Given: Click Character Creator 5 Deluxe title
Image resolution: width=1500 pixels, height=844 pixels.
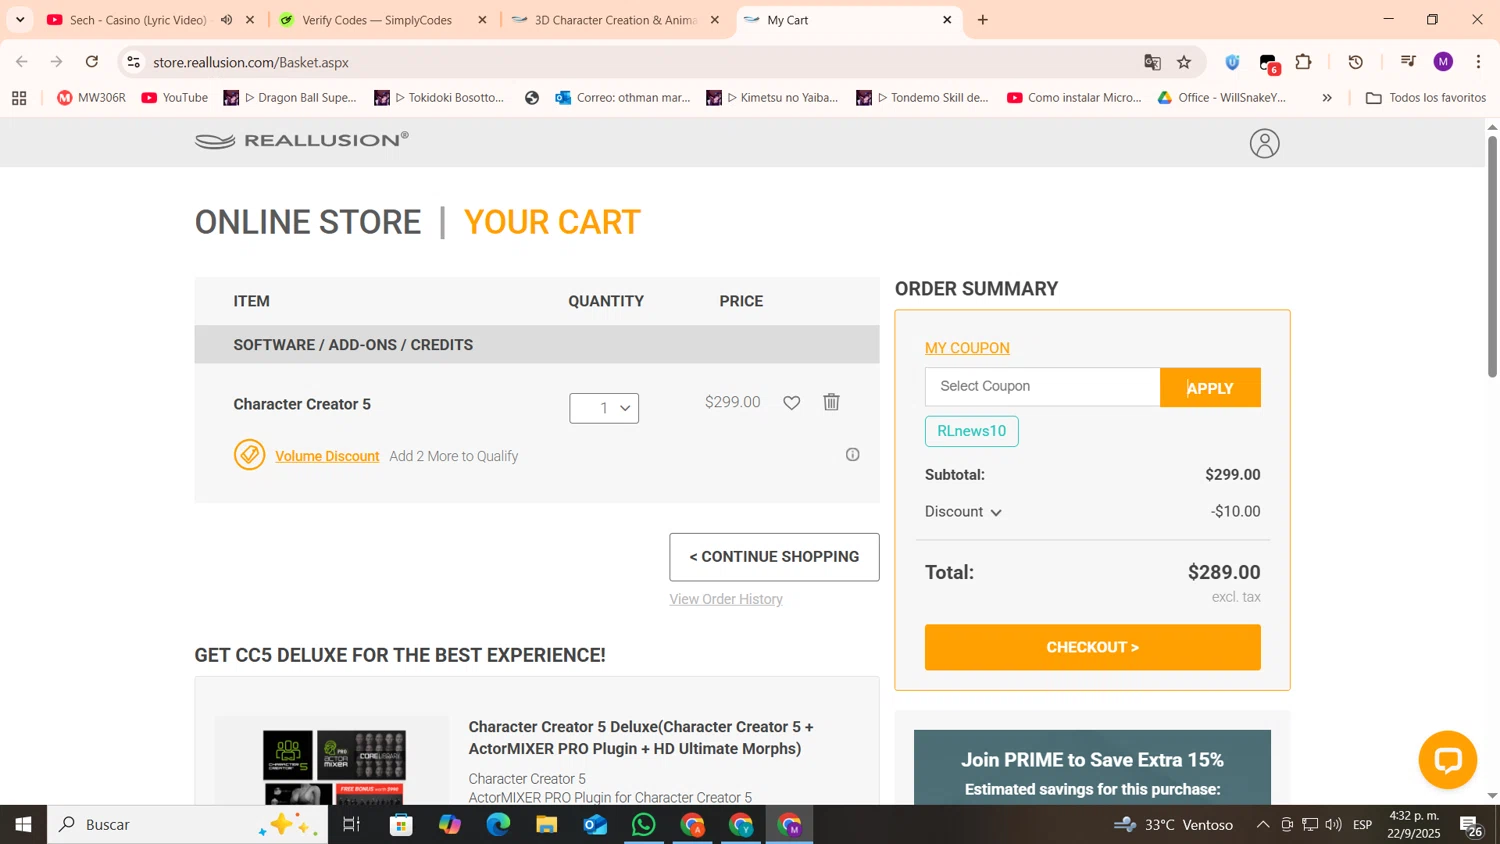Looking at the screenshot, I should pos(641,738).
